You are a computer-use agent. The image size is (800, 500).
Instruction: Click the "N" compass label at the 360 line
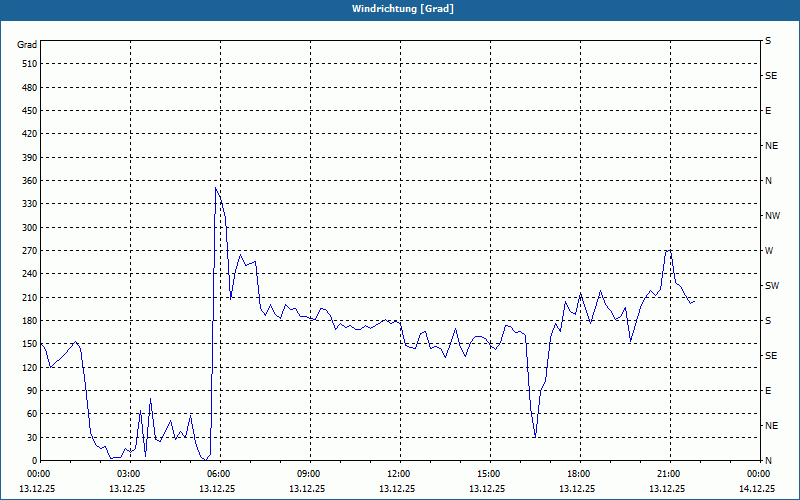click(x=768, y=181)
